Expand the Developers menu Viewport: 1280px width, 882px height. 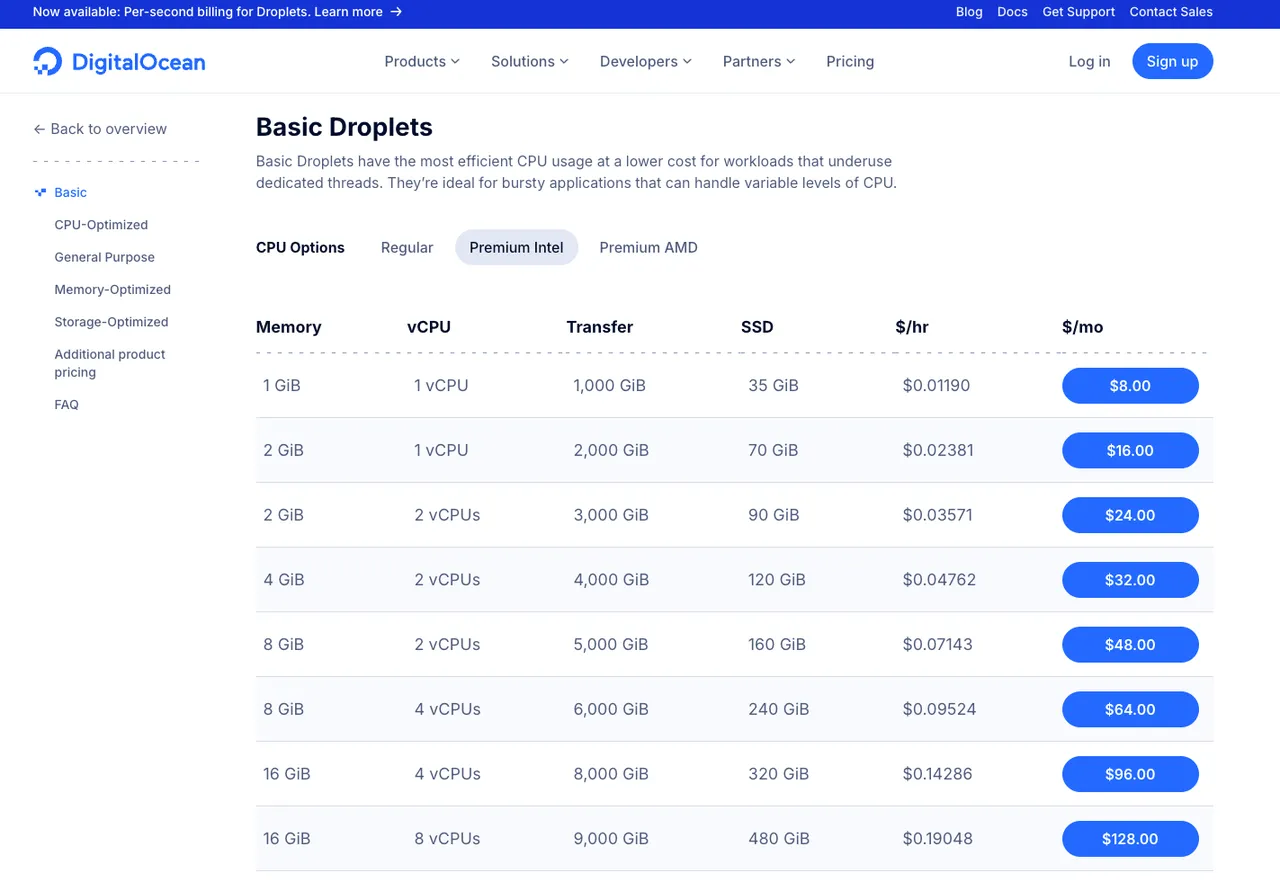pyautogui.click(x=645, y=61)
